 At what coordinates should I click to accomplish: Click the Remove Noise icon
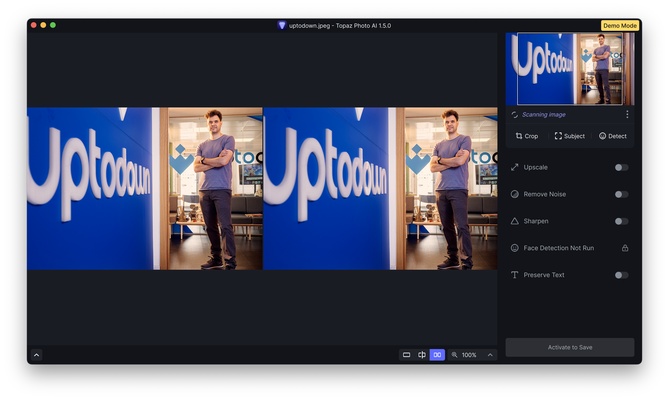coord(515,194)
